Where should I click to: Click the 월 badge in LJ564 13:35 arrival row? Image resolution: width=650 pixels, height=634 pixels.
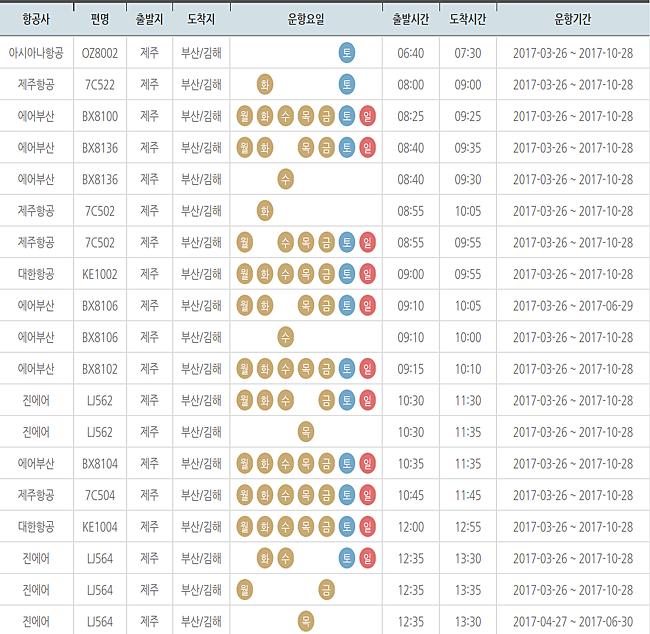[245, 590]
